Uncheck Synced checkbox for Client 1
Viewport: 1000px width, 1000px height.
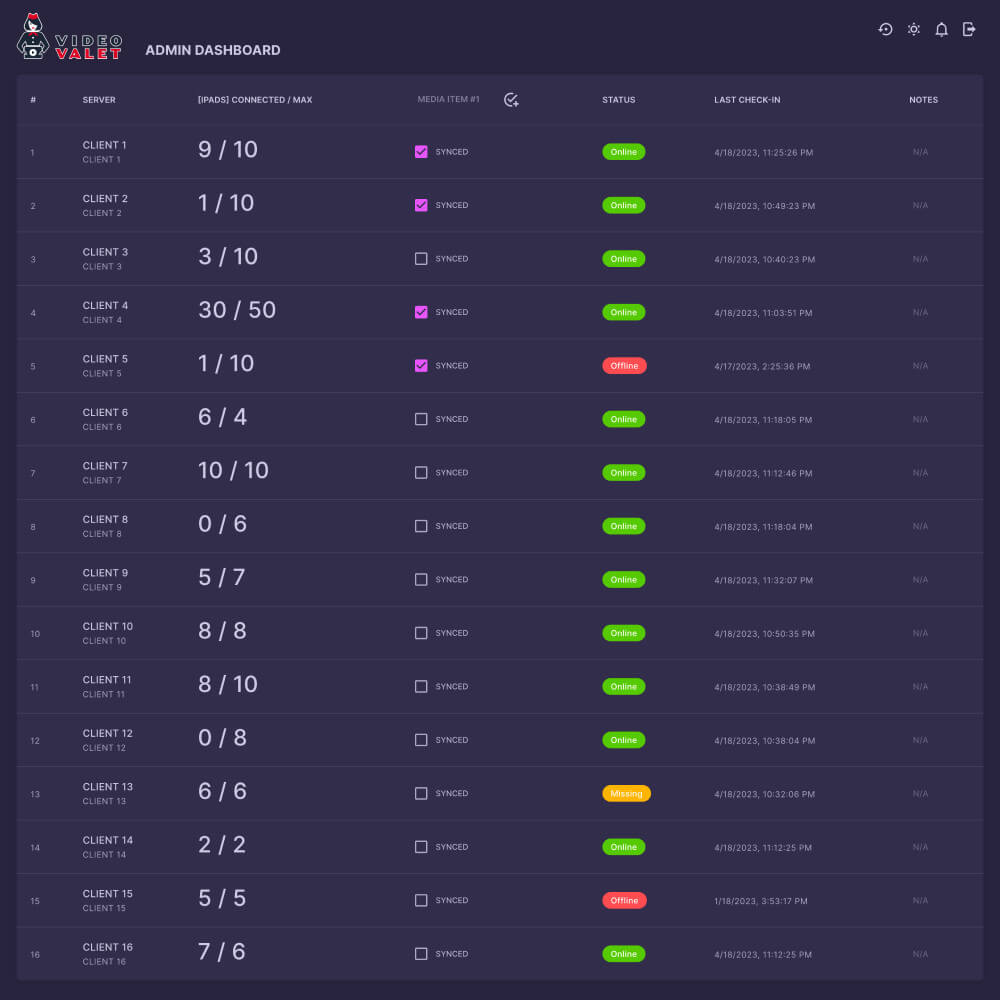point(421,152)
